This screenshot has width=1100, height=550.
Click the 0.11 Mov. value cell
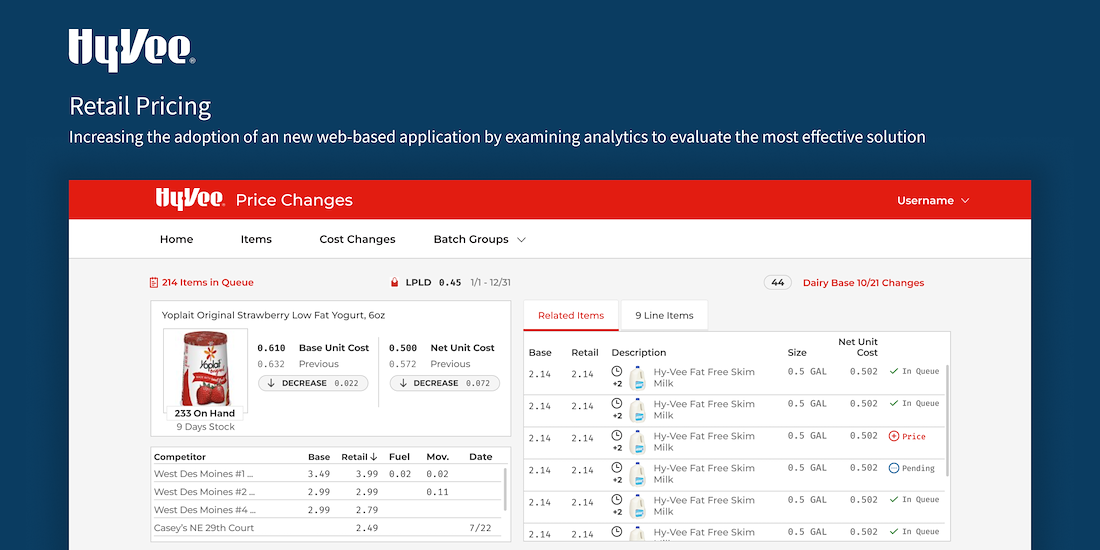(x=437, y=492)
